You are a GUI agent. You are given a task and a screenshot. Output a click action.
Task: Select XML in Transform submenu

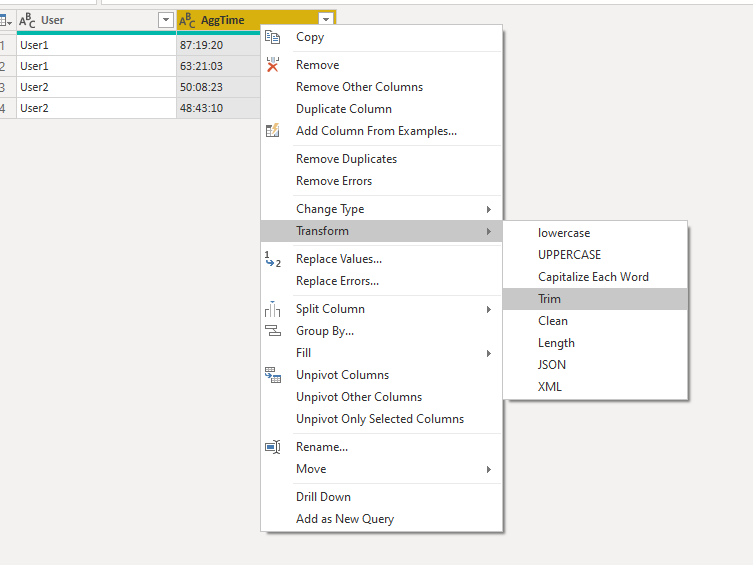595,387
